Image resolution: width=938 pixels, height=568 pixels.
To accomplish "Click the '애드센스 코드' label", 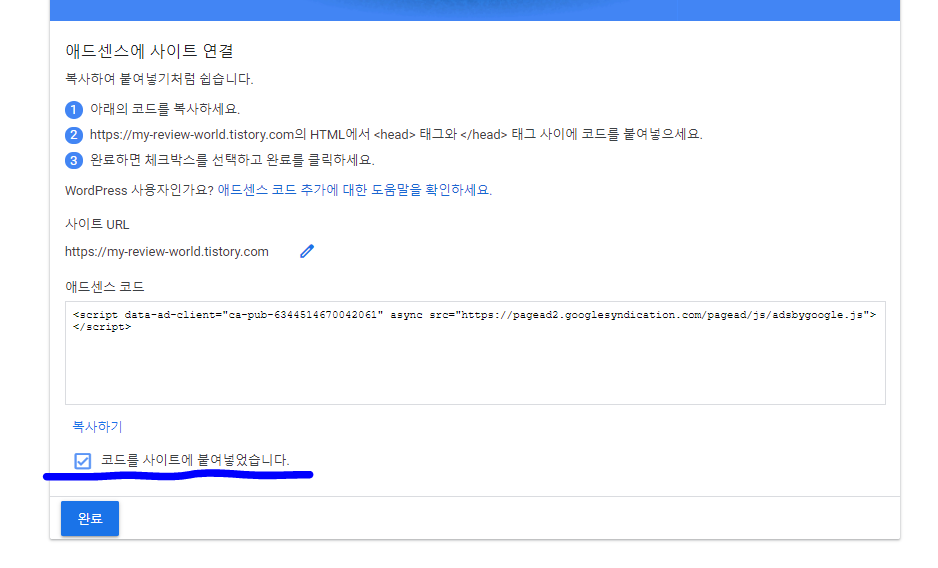I will pos(105,287).
